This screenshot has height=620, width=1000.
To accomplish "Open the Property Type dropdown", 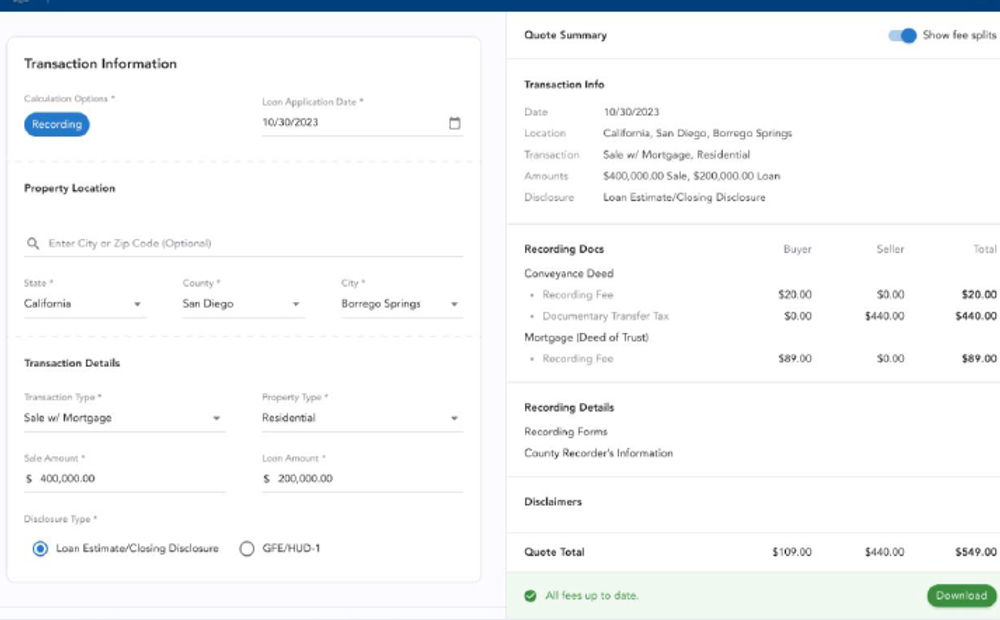I will click(455, 418).
